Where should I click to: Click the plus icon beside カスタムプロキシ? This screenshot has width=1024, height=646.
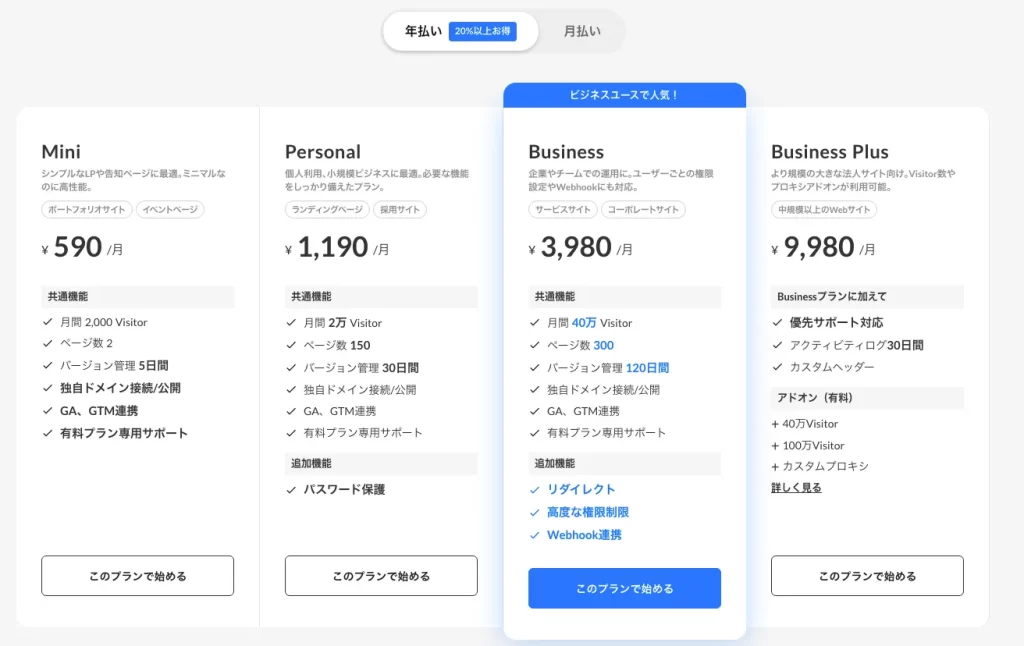775,467
